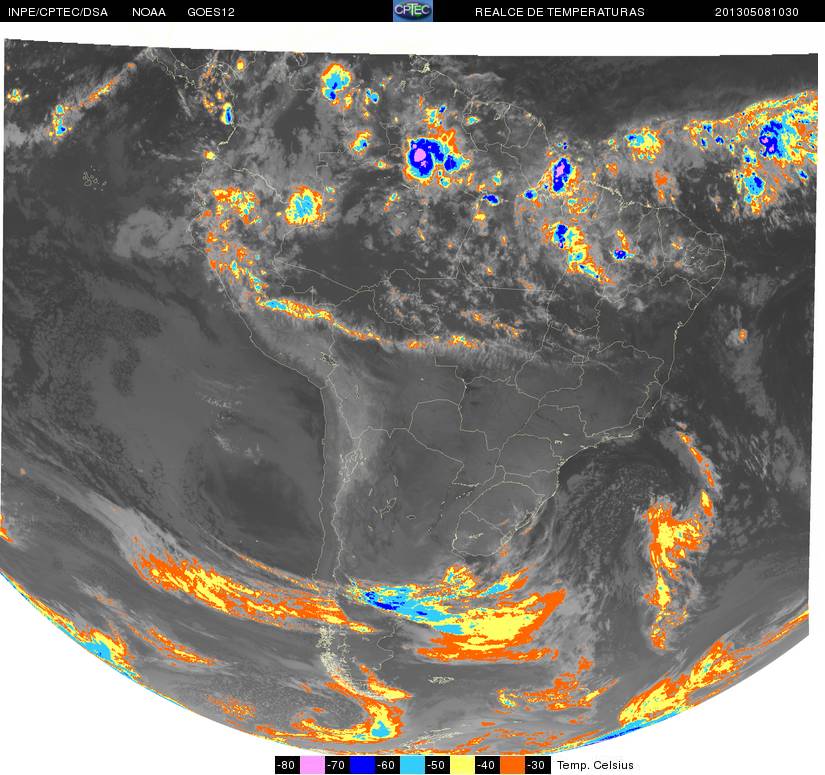
Task: Click the -50 legend value
Action: click(437, 765)
